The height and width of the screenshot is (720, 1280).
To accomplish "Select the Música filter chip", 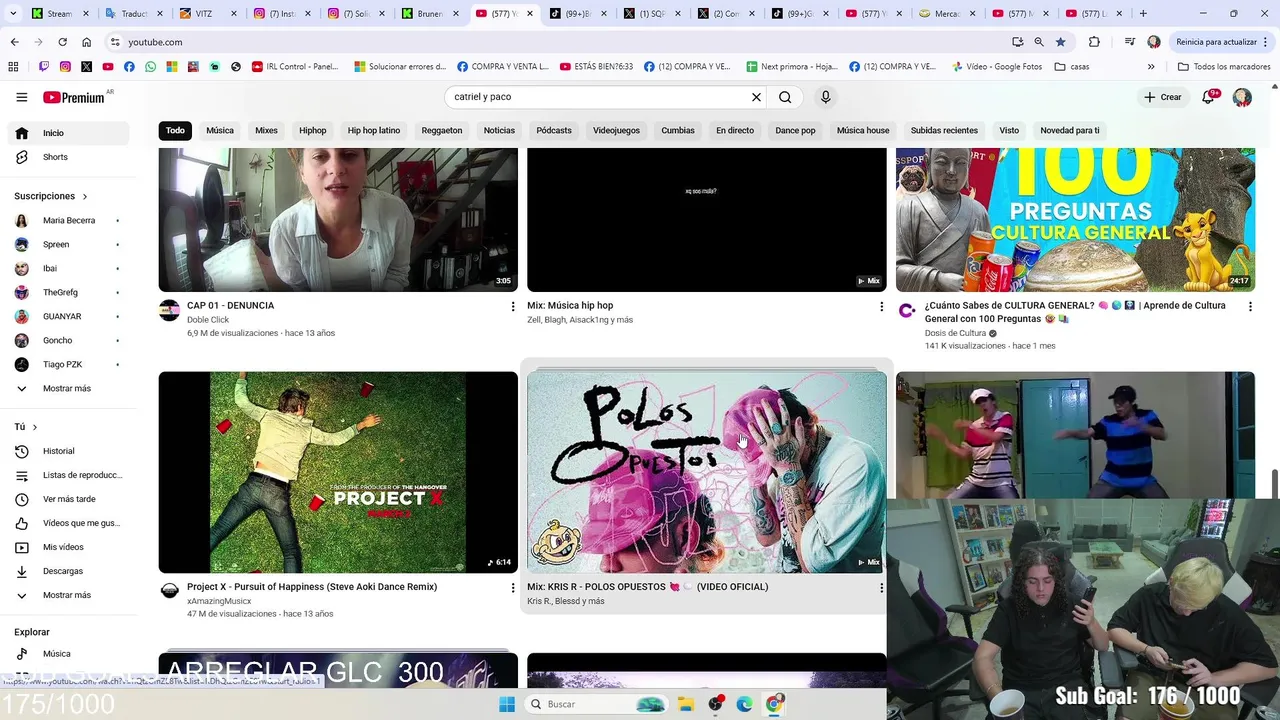I will pyautogui.click(x=220, y=130).
